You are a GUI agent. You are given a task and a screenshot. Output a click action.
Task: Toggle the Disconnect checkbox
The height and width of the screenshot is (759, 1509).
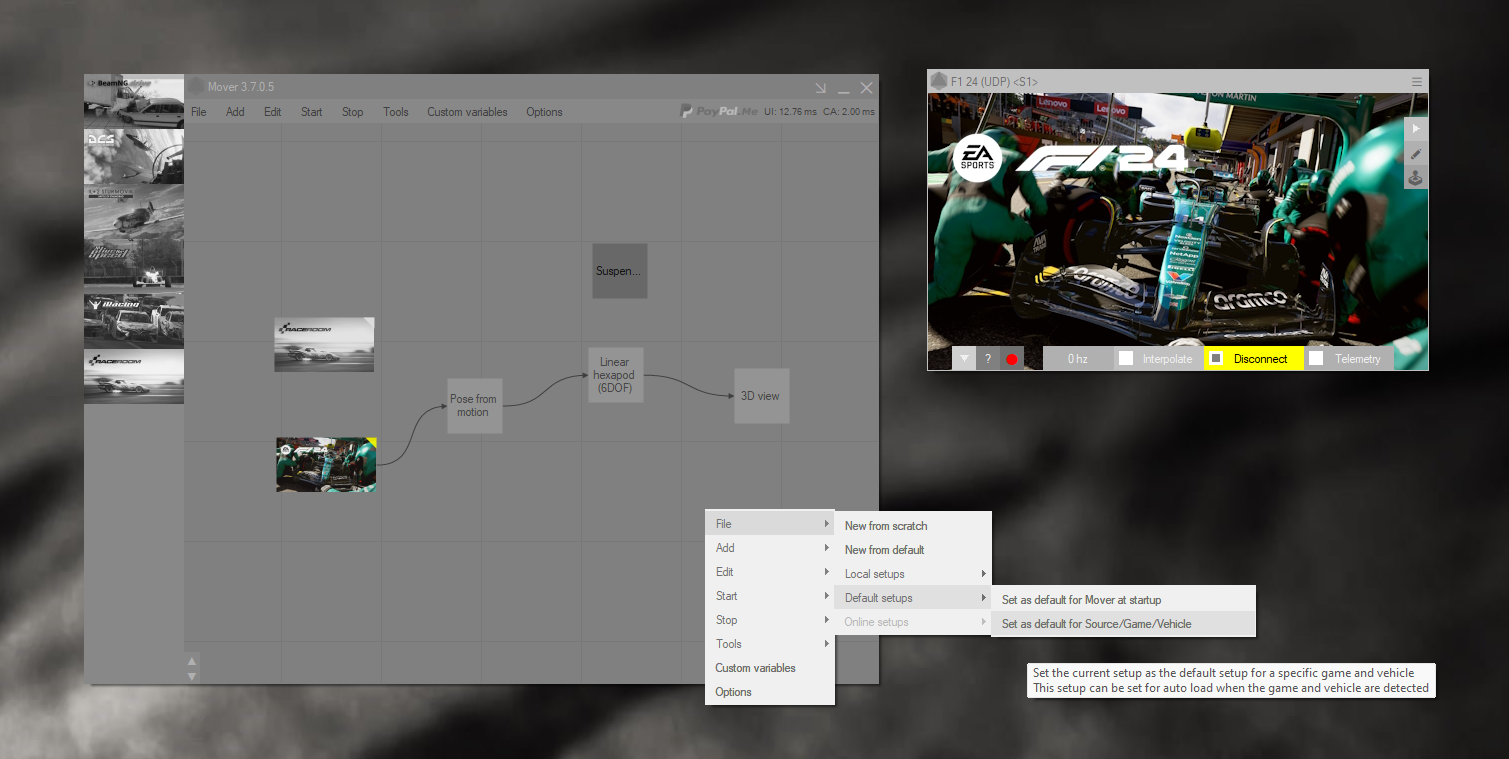1216,358
